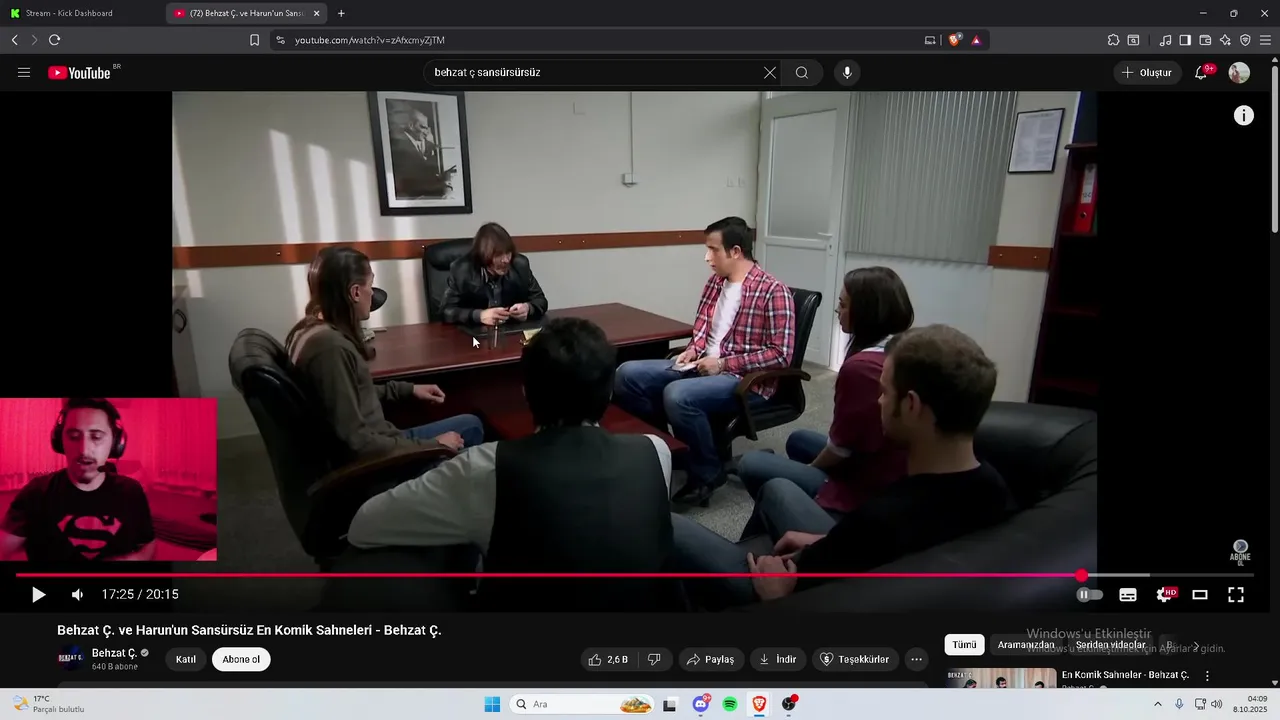Open options for En Komik Sahneler video
Image resolution: width=1280 pixels, height=720 pixels.
(x=1207, y=676)
